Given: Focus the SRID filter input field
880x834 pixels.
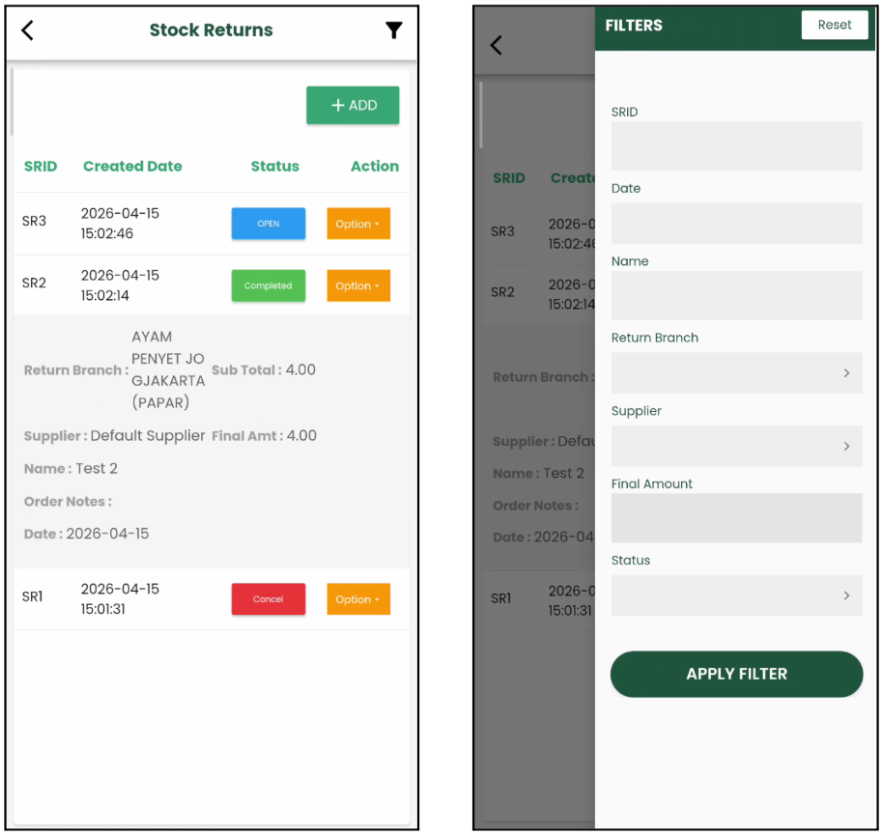Looking at the screenshot, I should click(736, 146).
